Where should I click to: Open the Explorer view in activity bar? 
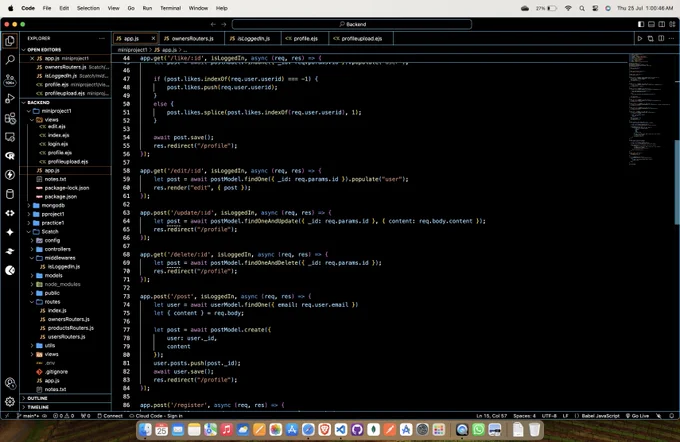tap(10, 41)
